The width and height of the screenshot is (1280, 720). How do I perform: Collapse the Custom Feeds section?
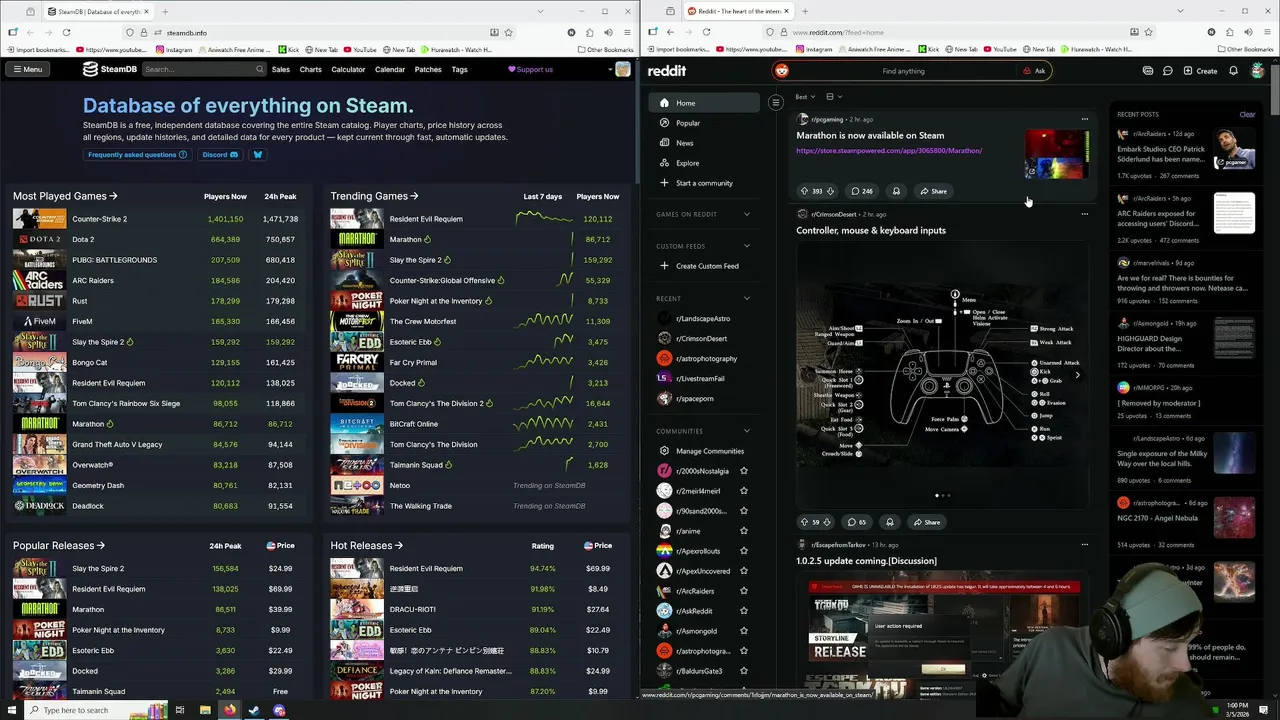click(x=746, y=246)
